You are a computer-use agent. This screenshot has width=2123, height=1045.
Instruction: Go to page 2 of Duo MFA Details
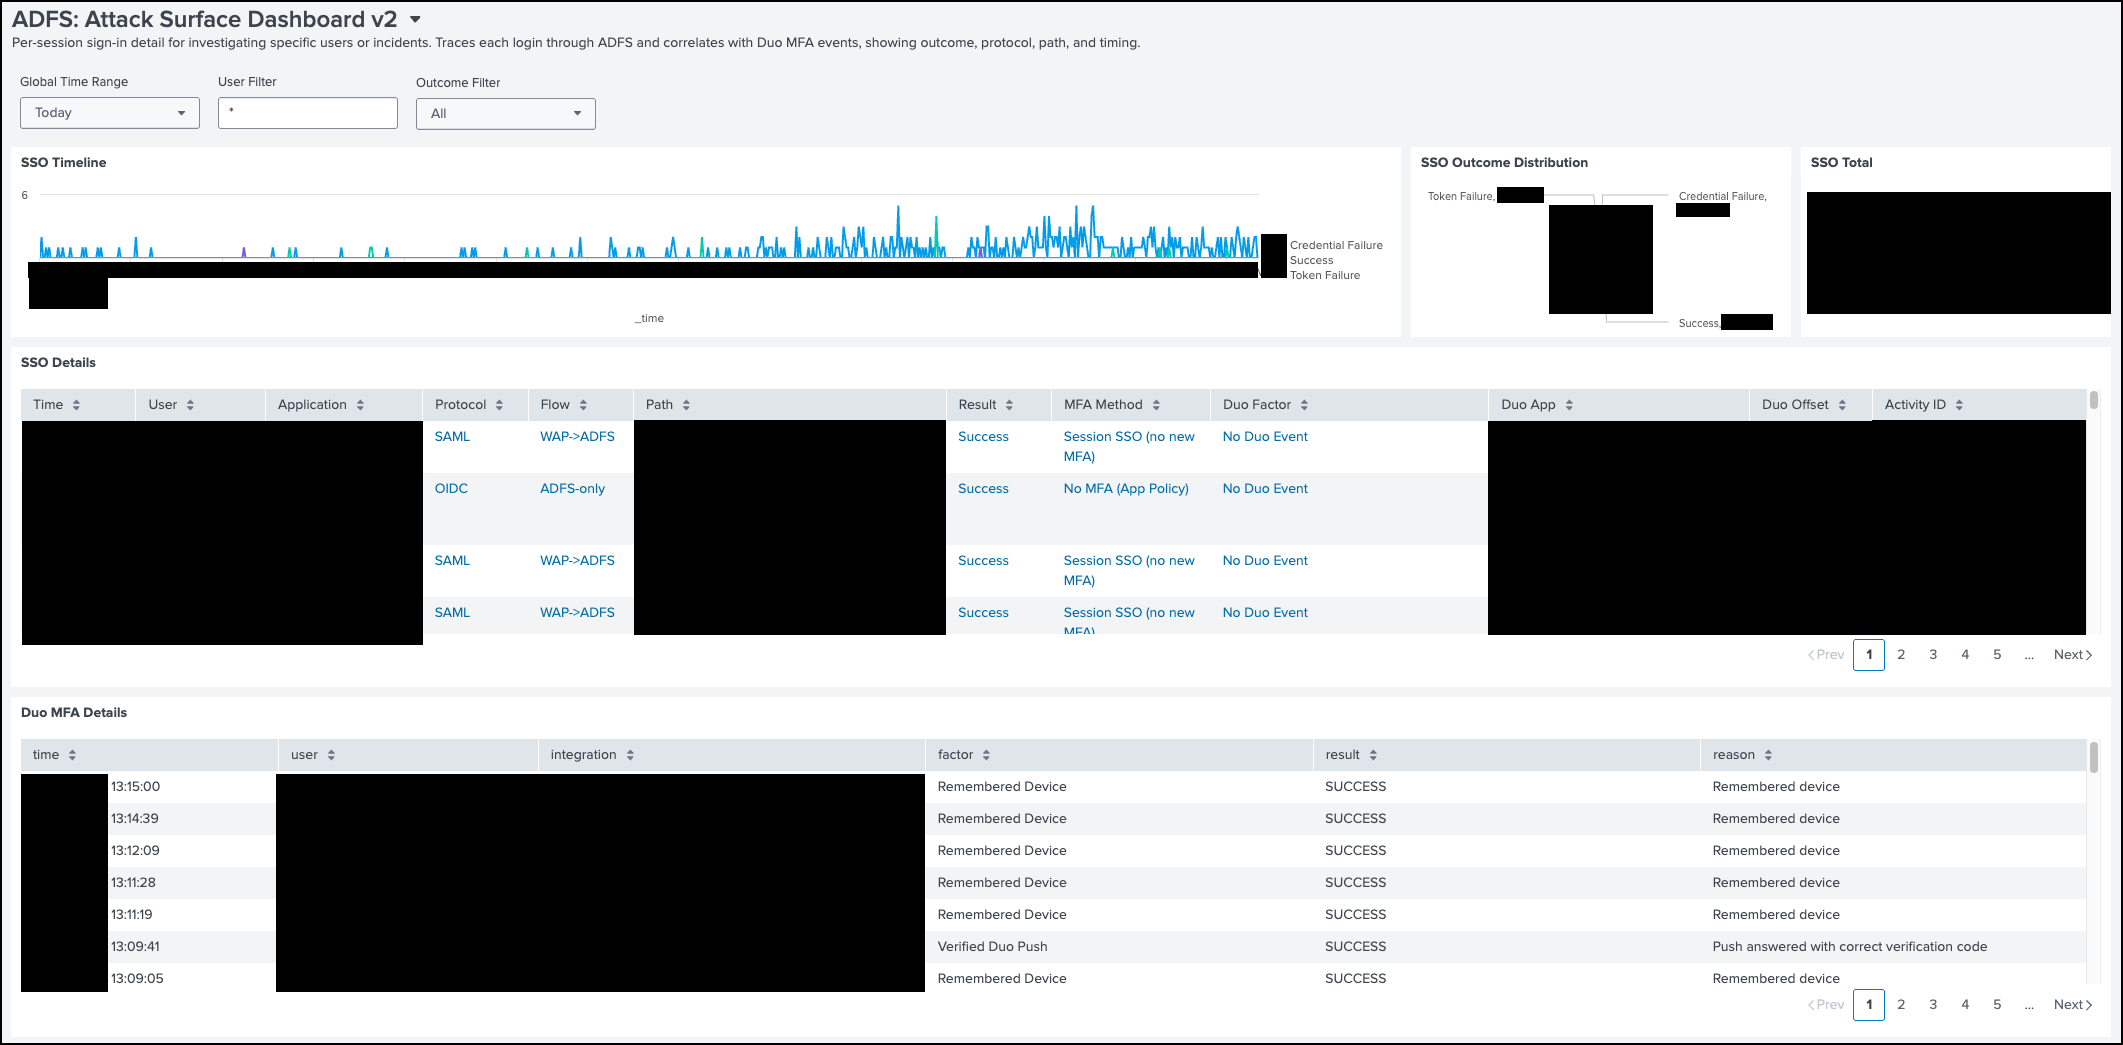point(1901,1005)
